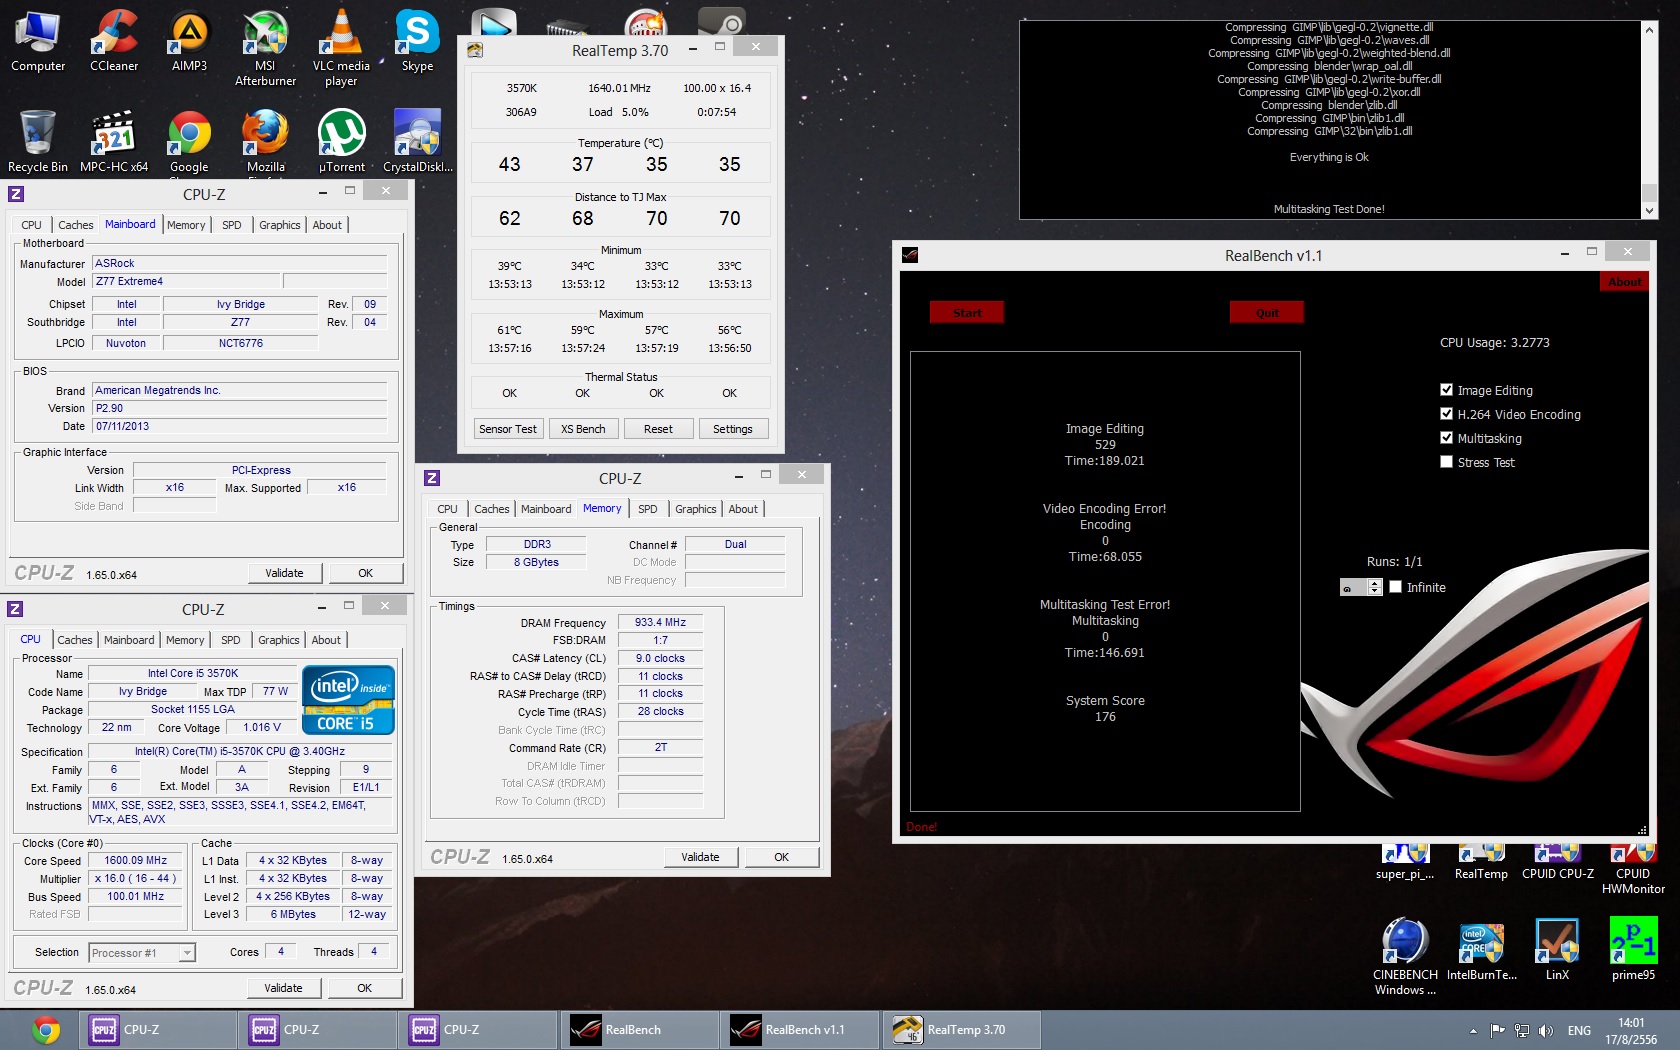The height and width of the screenshot is (1050, 1680).
Task: Select the Recycle Bin icon
Action: pos(38,141)
